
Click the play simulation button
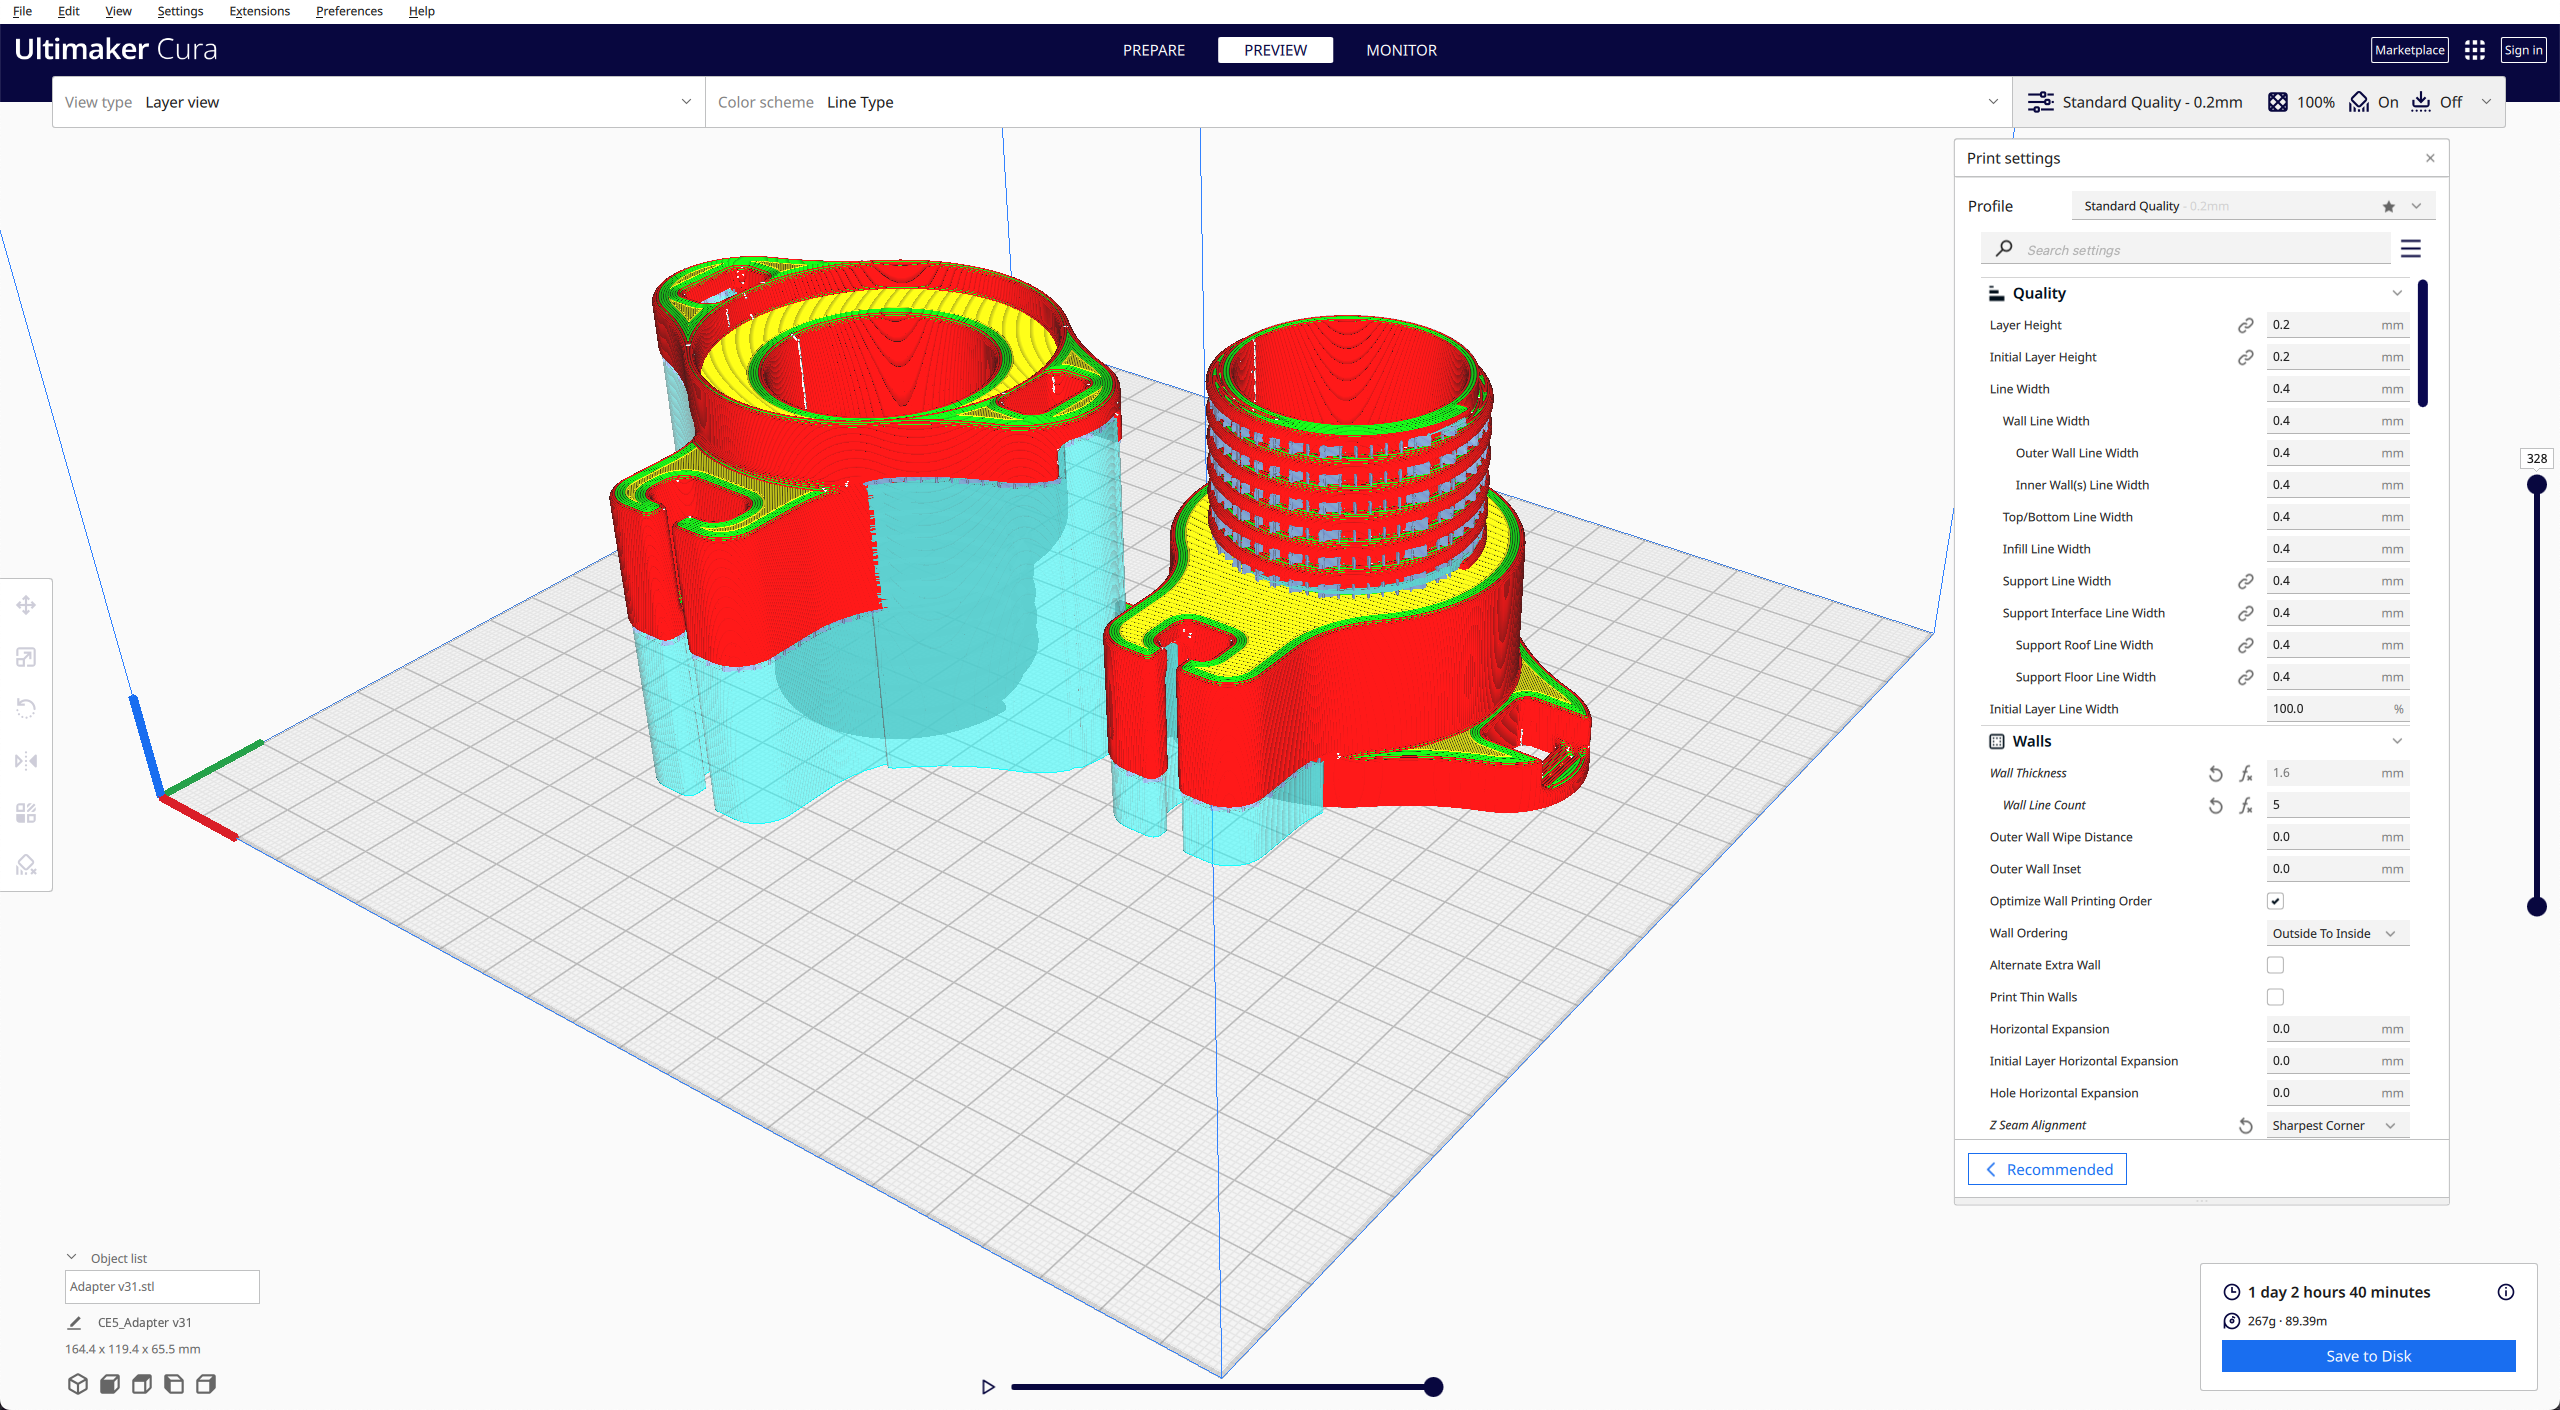pos(988,1386)
